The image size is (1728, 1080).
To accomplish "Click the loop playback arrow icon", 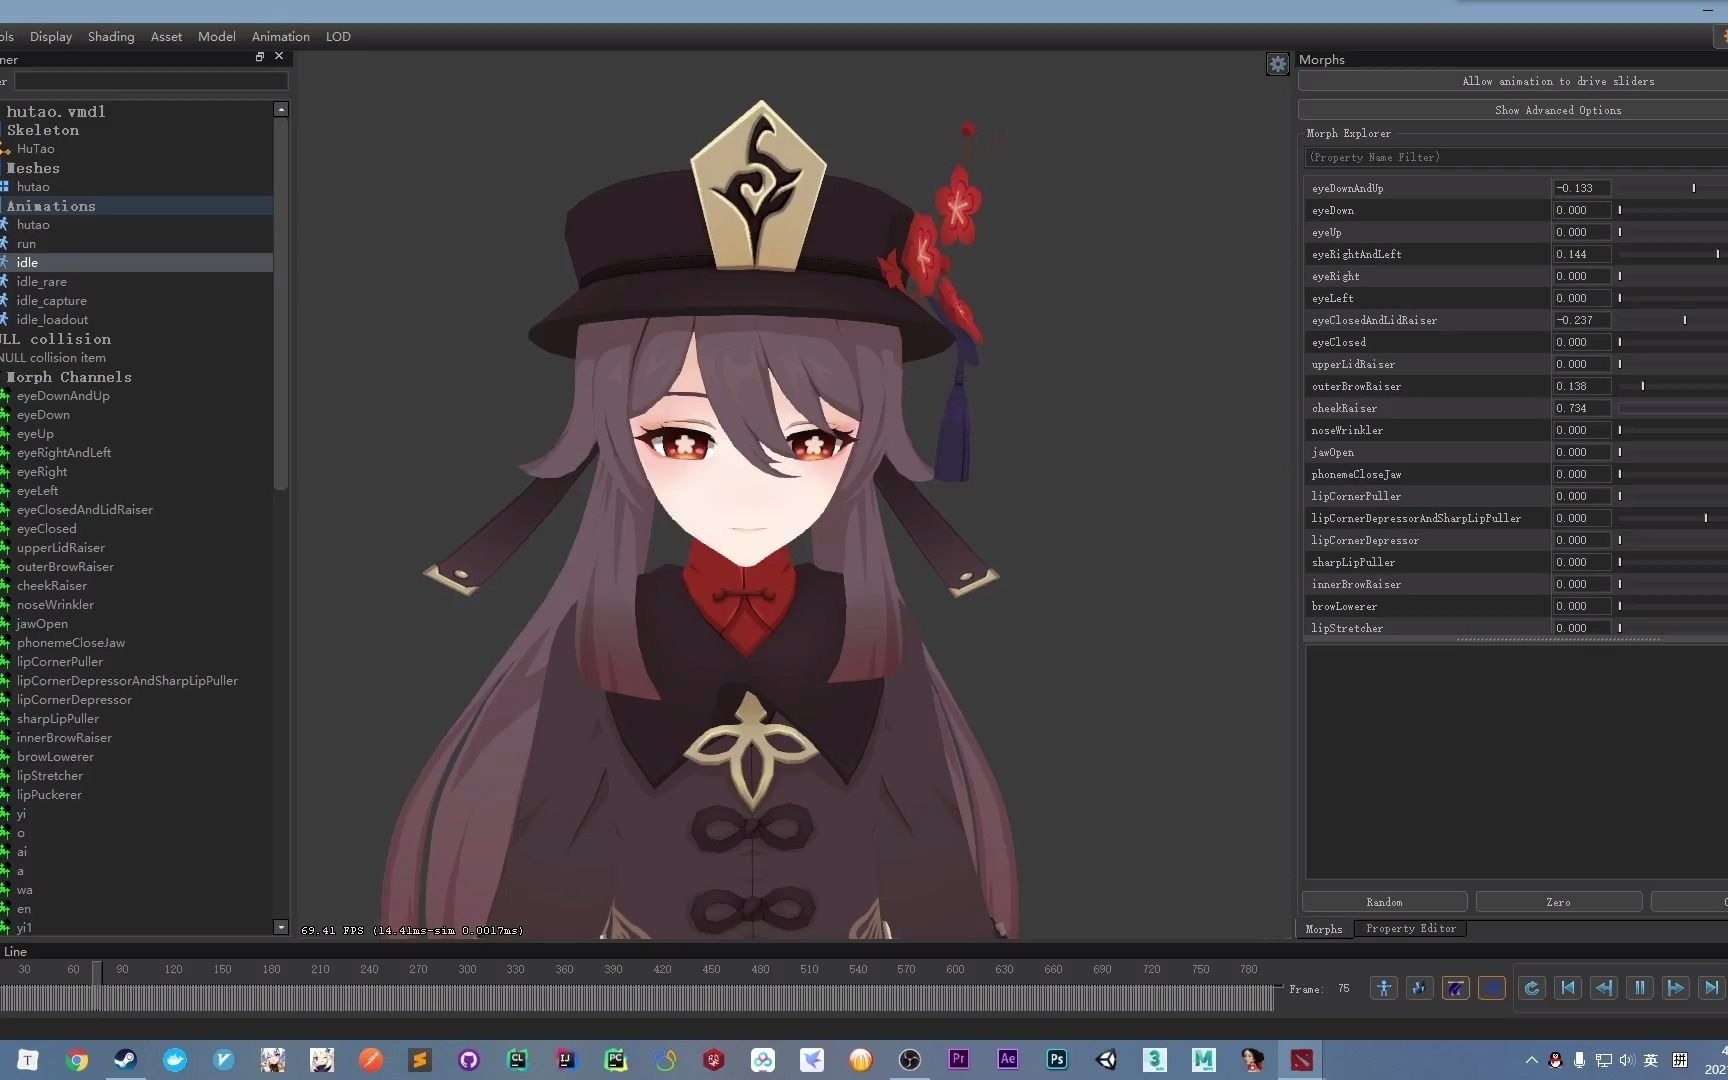I will [x=1531, y=988].
